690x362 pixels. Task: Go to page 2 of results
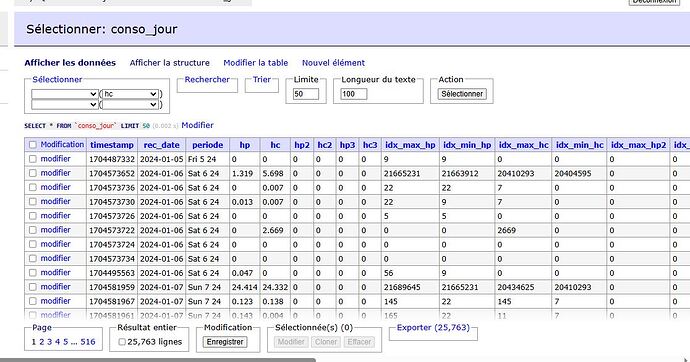(x=41, y=342)
